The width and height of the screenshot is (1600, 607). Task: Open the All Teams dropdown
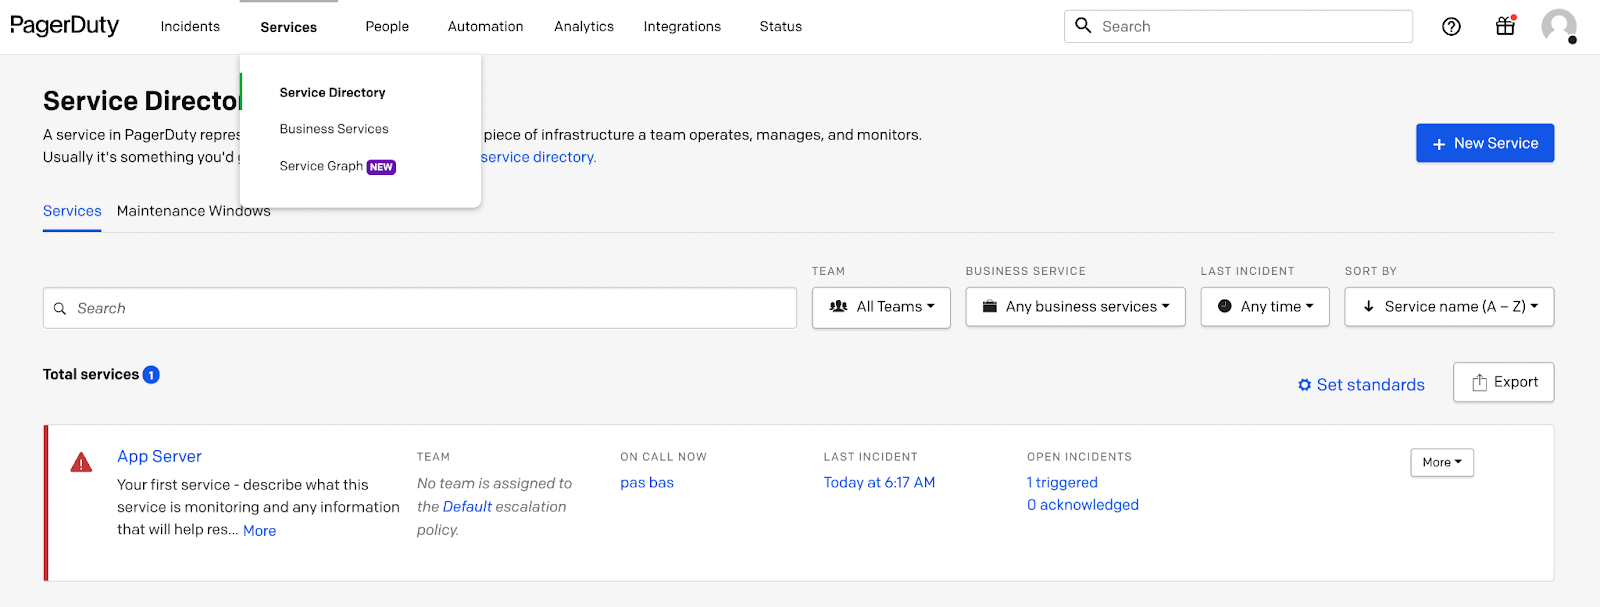881,307
